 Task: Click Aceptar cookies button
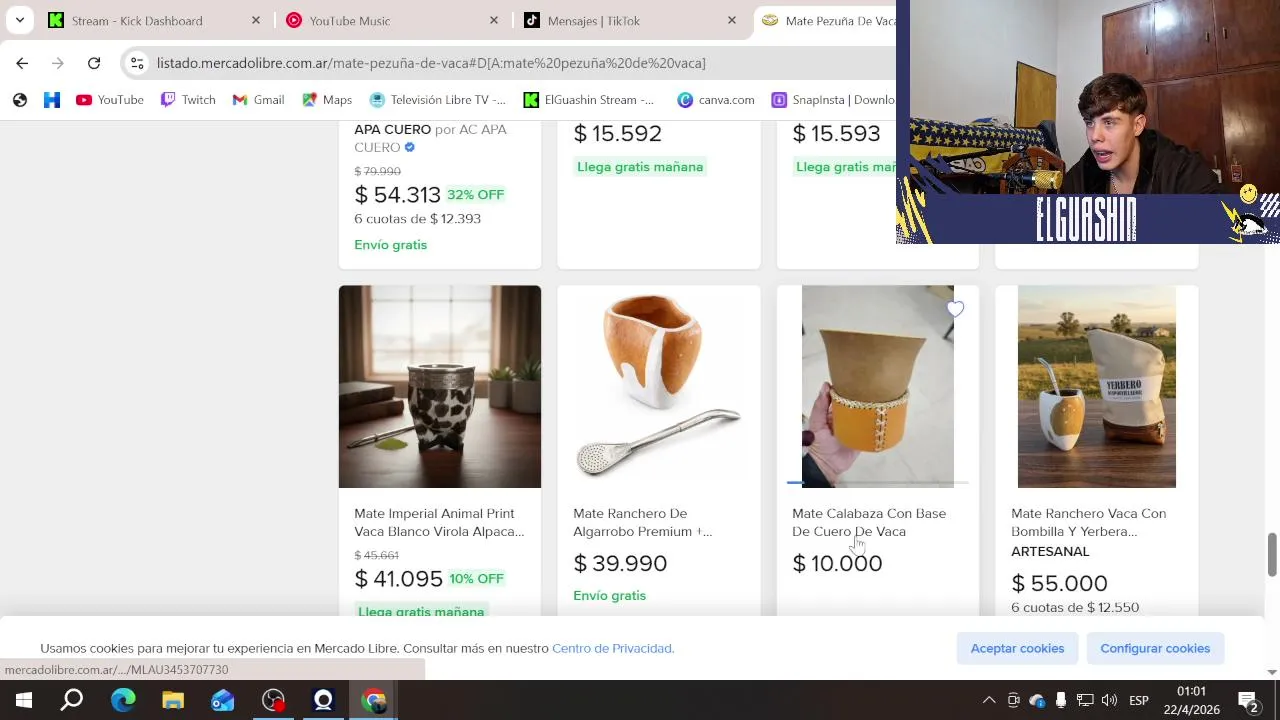[1017, 648]
